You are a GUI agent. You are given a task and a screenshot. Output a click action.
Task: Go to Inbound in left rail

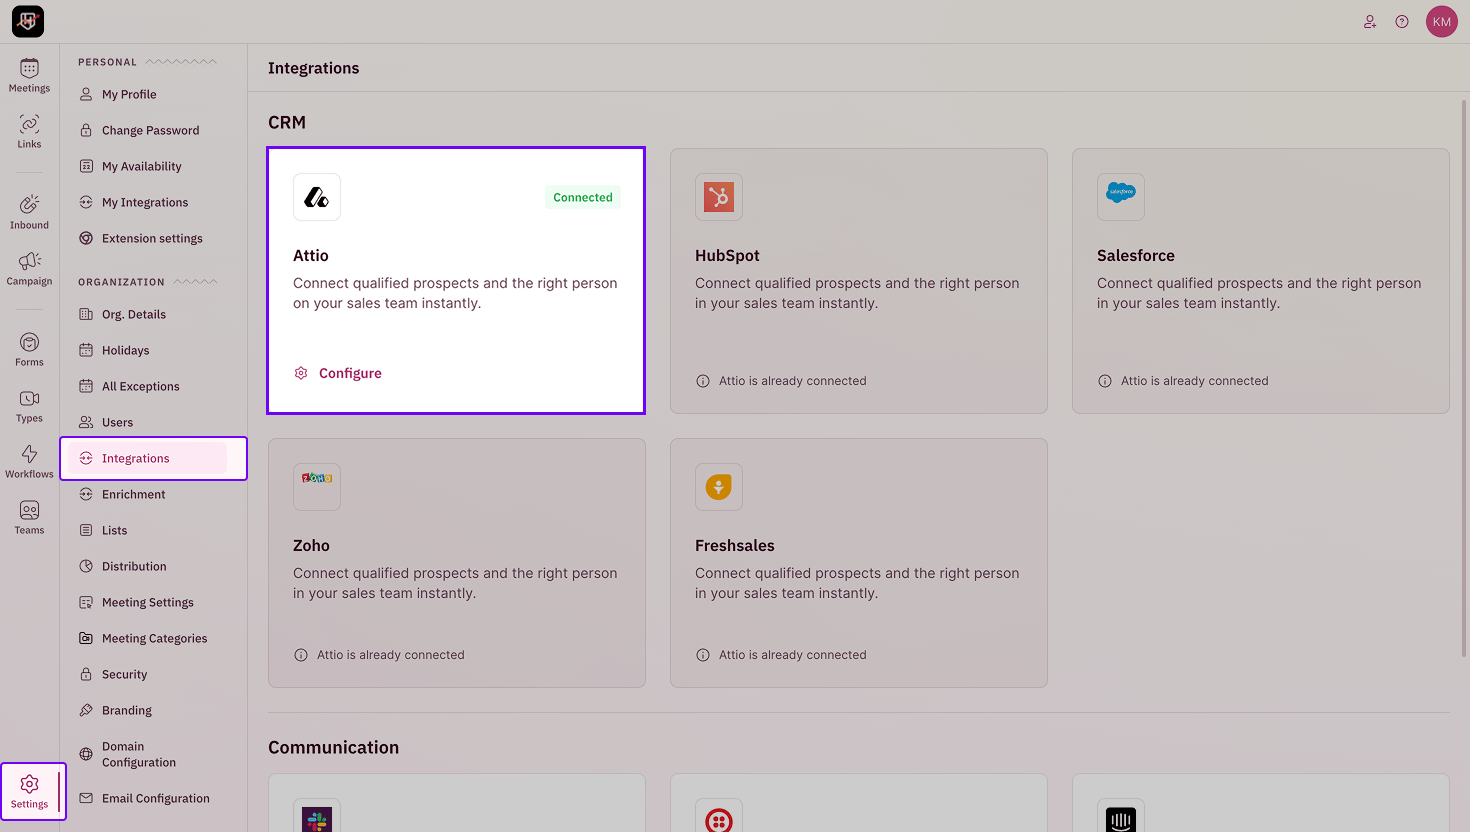(x=29, y=212)
